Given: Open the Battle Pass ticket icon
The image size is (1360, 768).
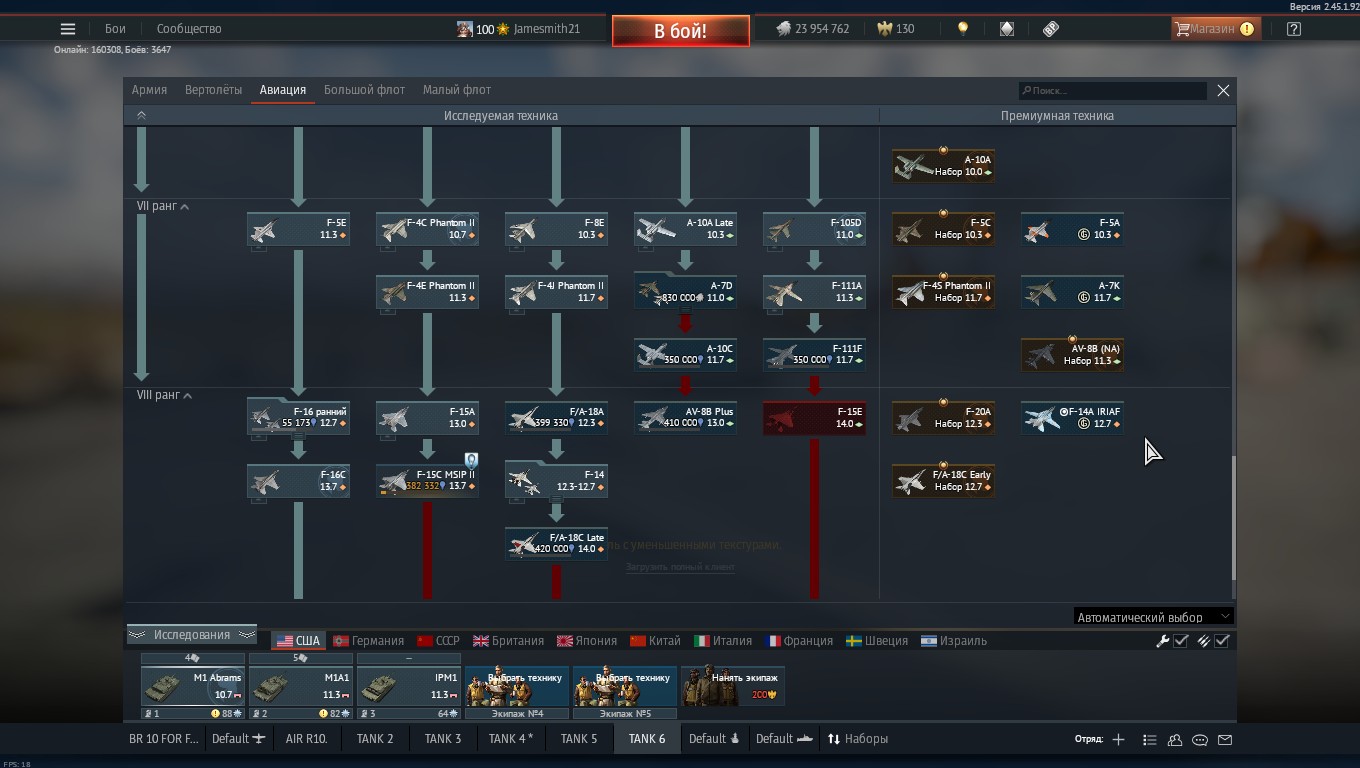Looking at the screenshot, I should coord(1050,29).
